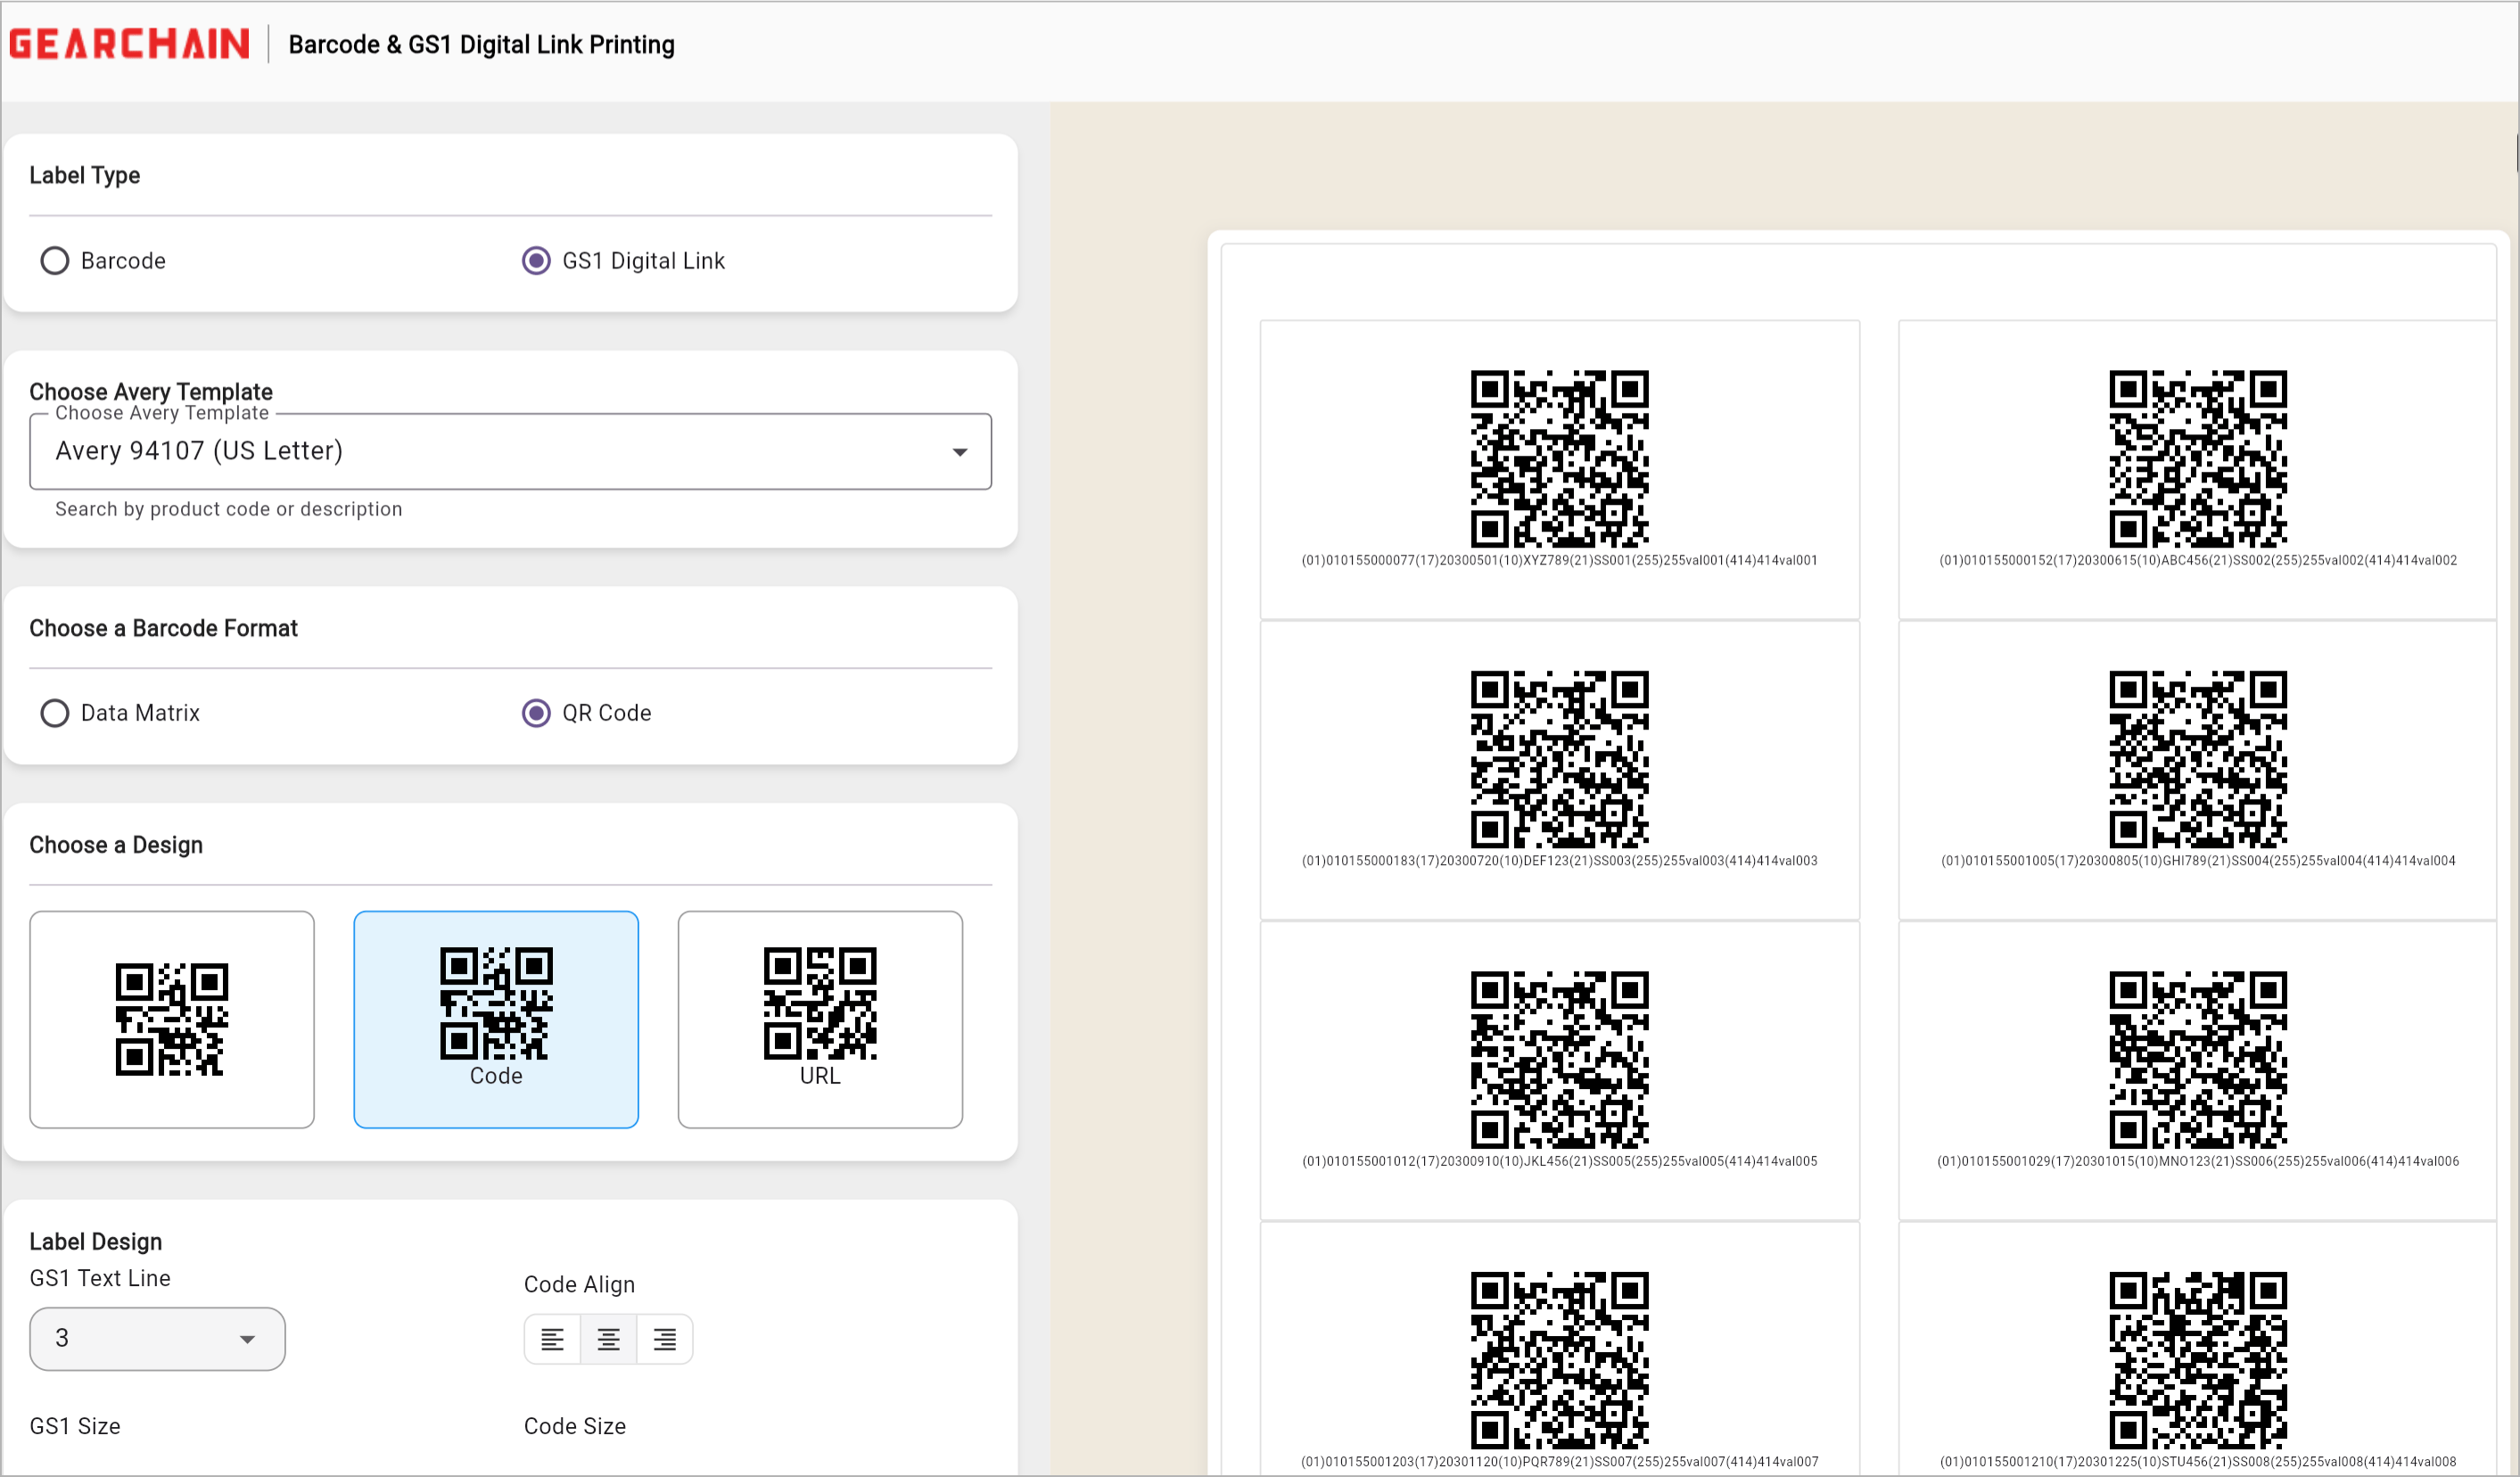Click the left-align code icon
2520x1477 pixels.
pyautogui.click(x=552, y=1339)
